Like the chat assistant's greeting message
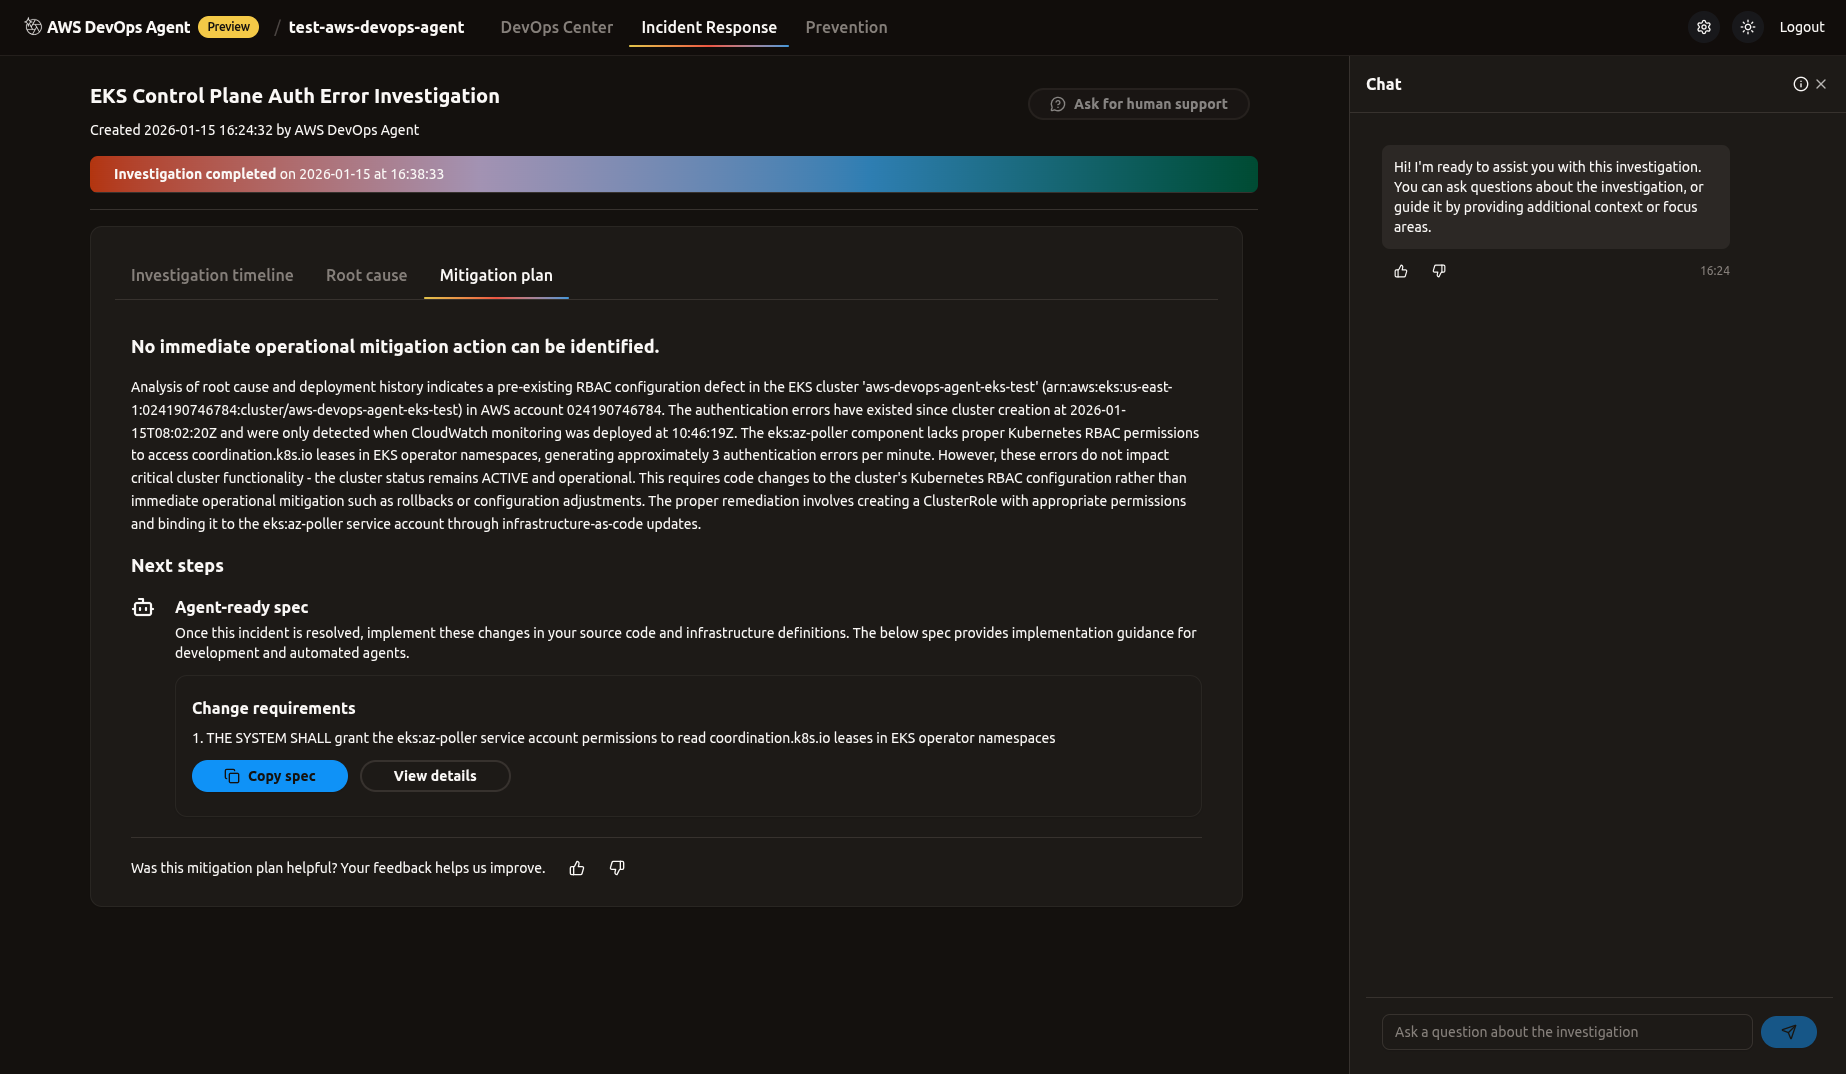The height and width of the screenshot is (1074, 1846). tap(1401, 271)
